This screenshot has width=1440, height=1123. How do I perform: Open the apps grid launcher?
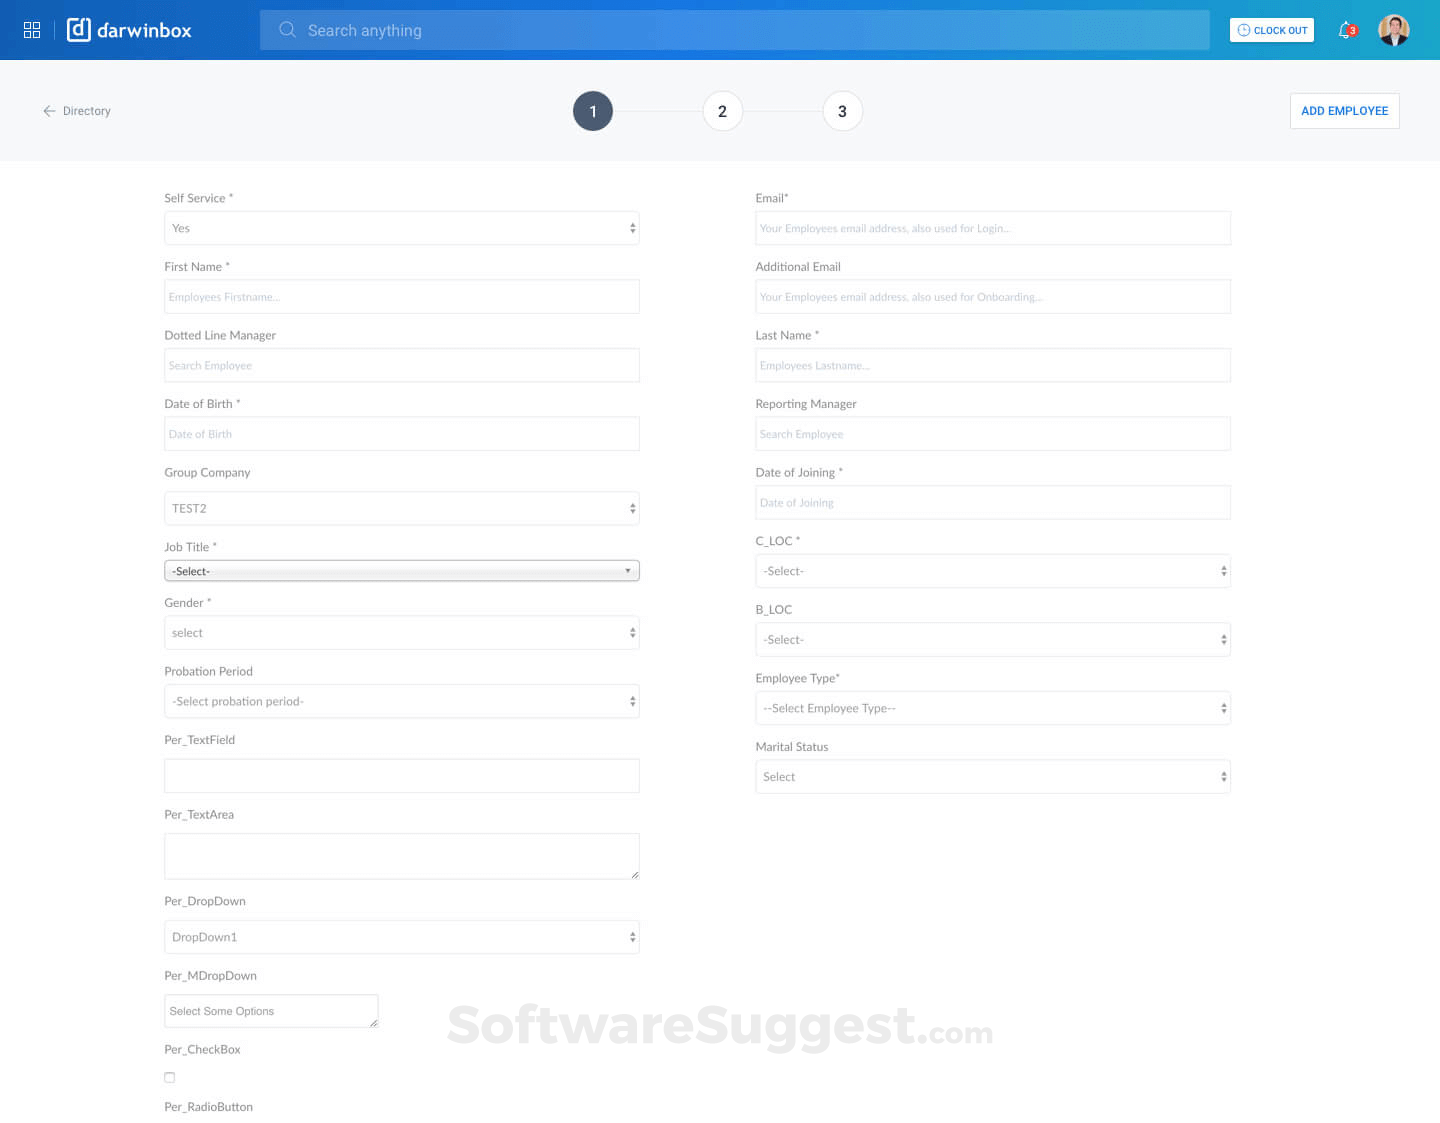tap(31, 29)
